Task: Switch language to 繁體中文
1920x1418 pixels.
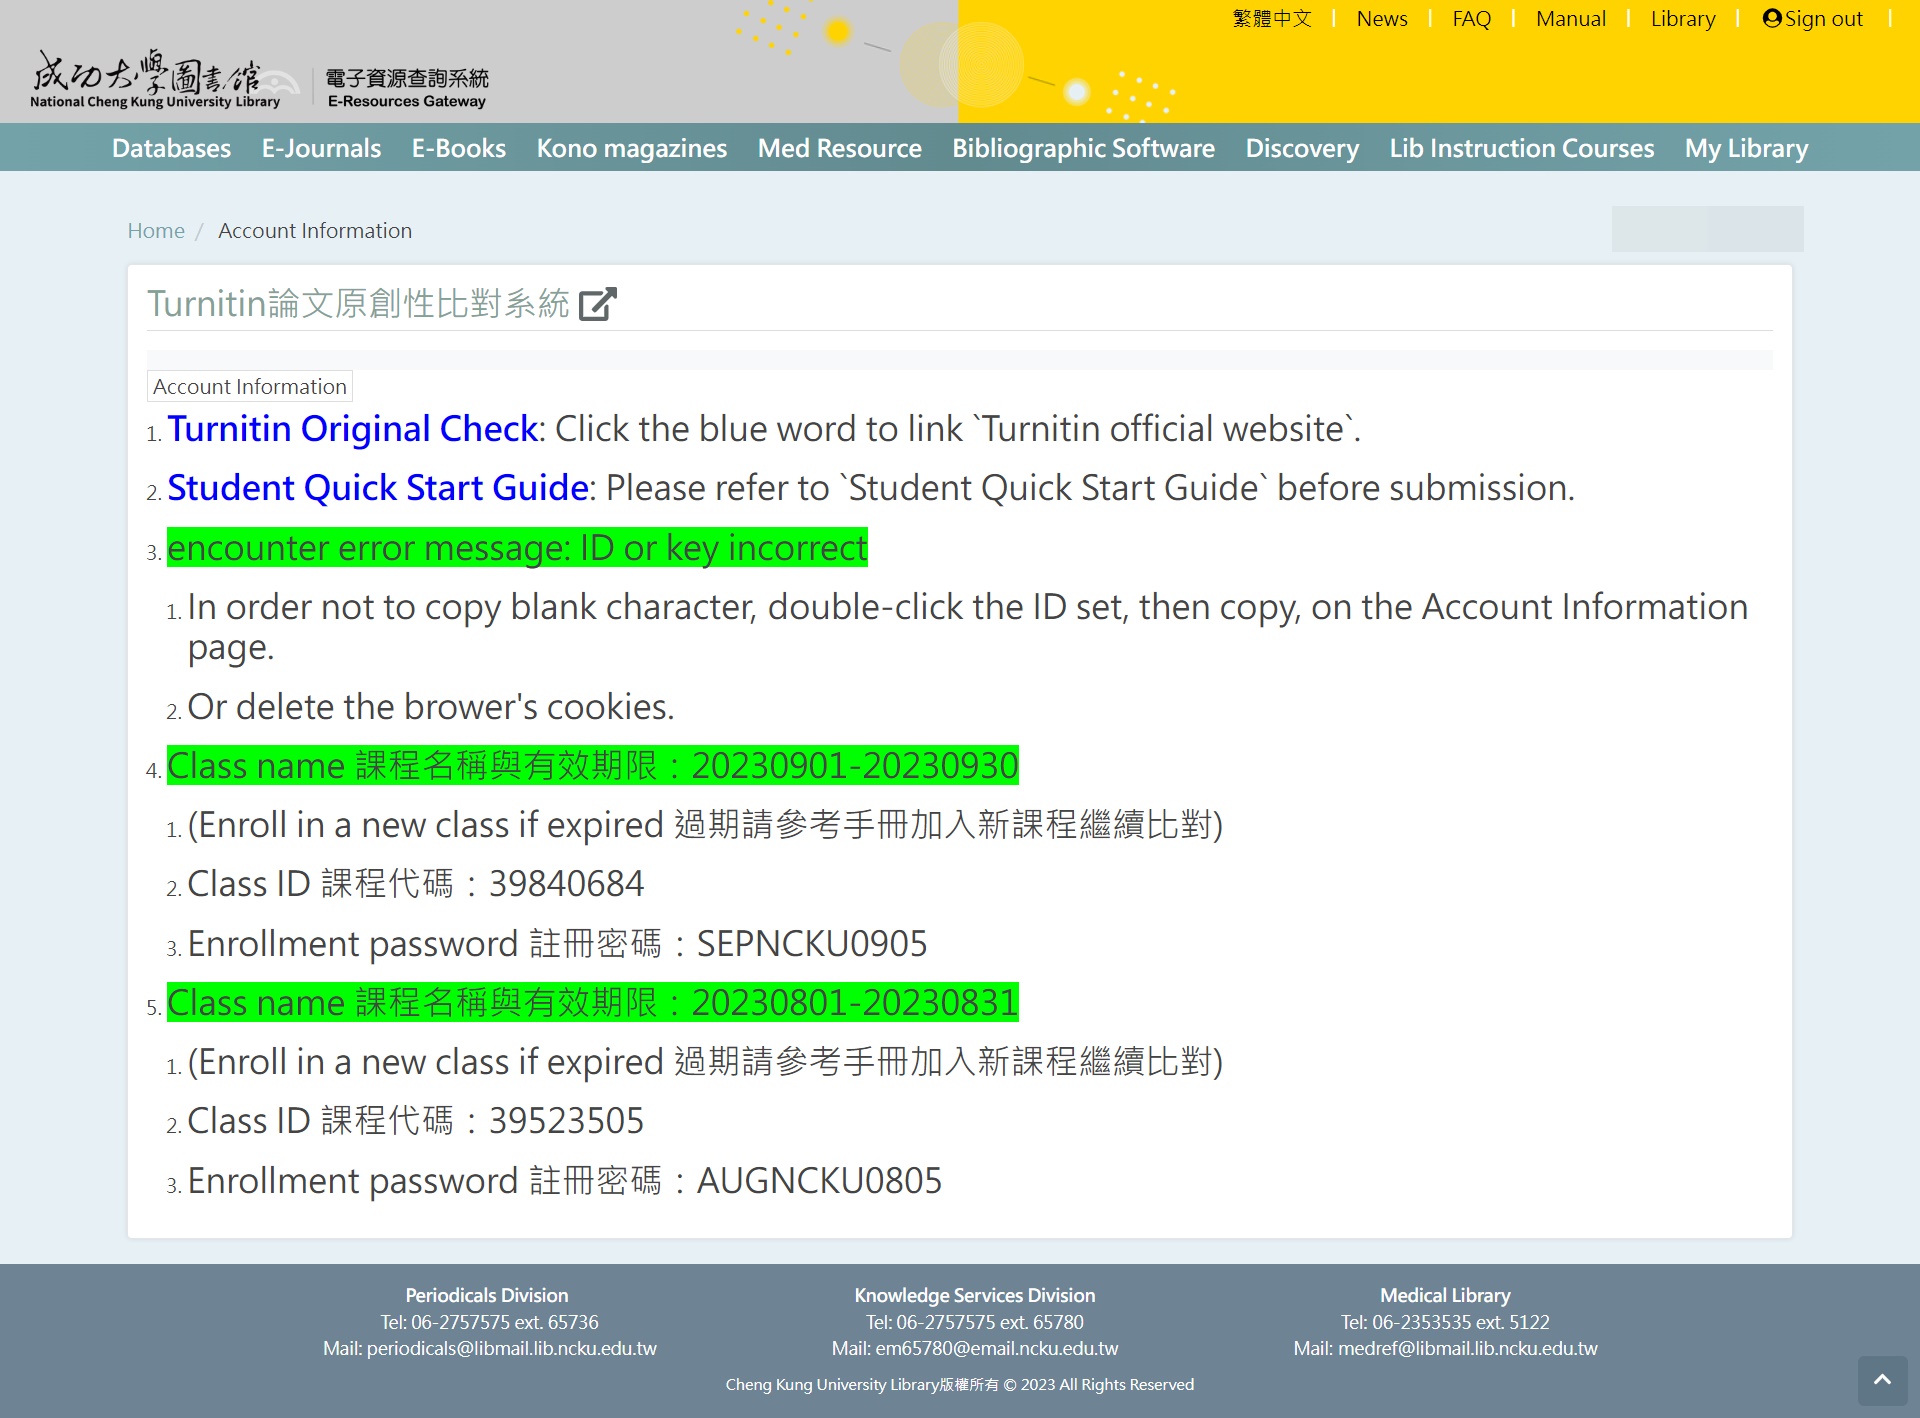Action: tap(1272, 19)
